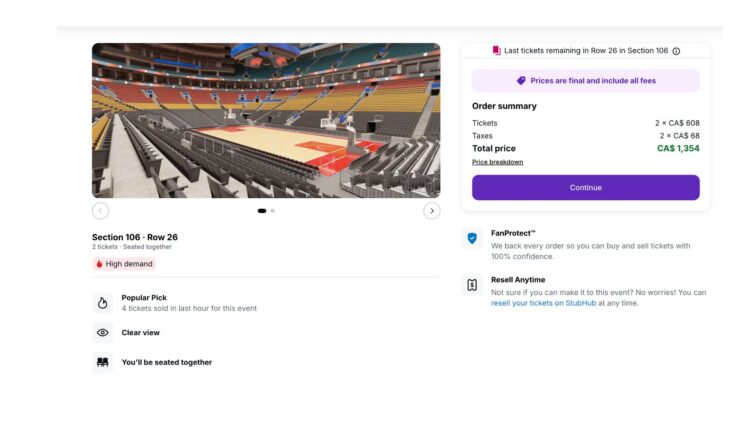Click the Resell Anytime ticket icon

(472, 285)
